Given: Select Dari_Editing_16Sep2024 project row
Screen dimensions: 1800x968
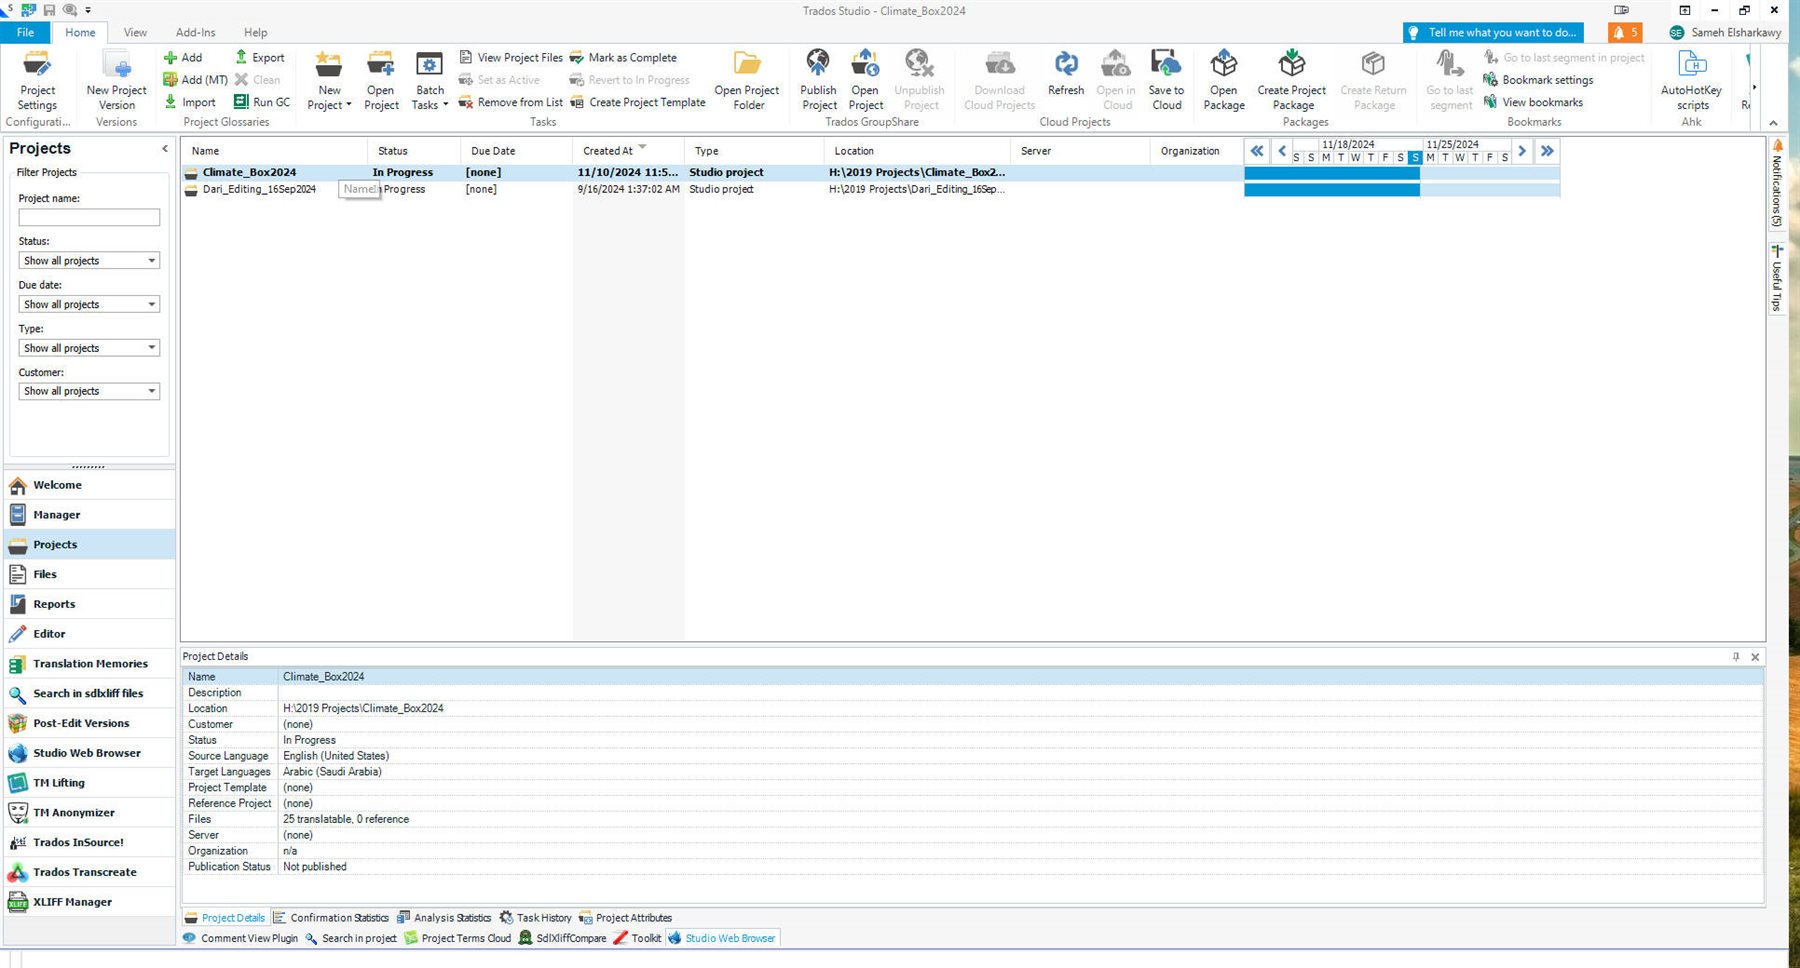Looking at the screenshot, I should tap(713, 189).
